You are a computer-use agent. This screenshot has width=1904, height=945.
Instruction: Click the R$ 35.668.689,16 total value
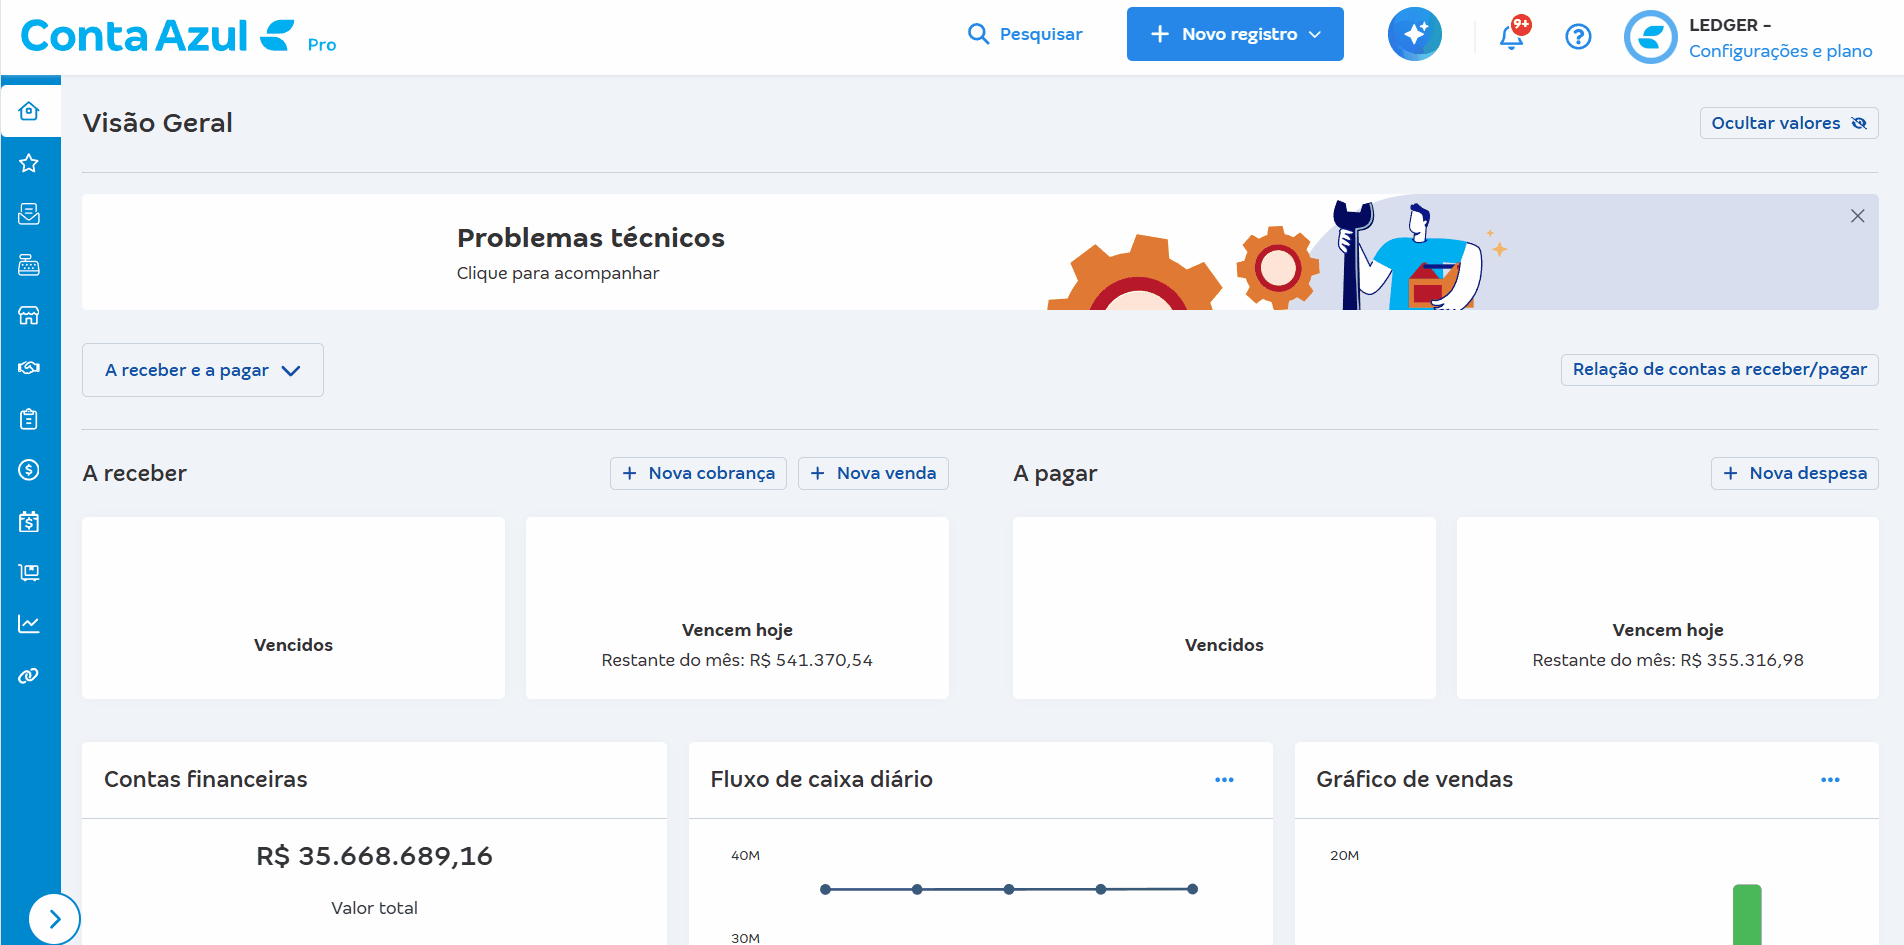click(374, 856)
